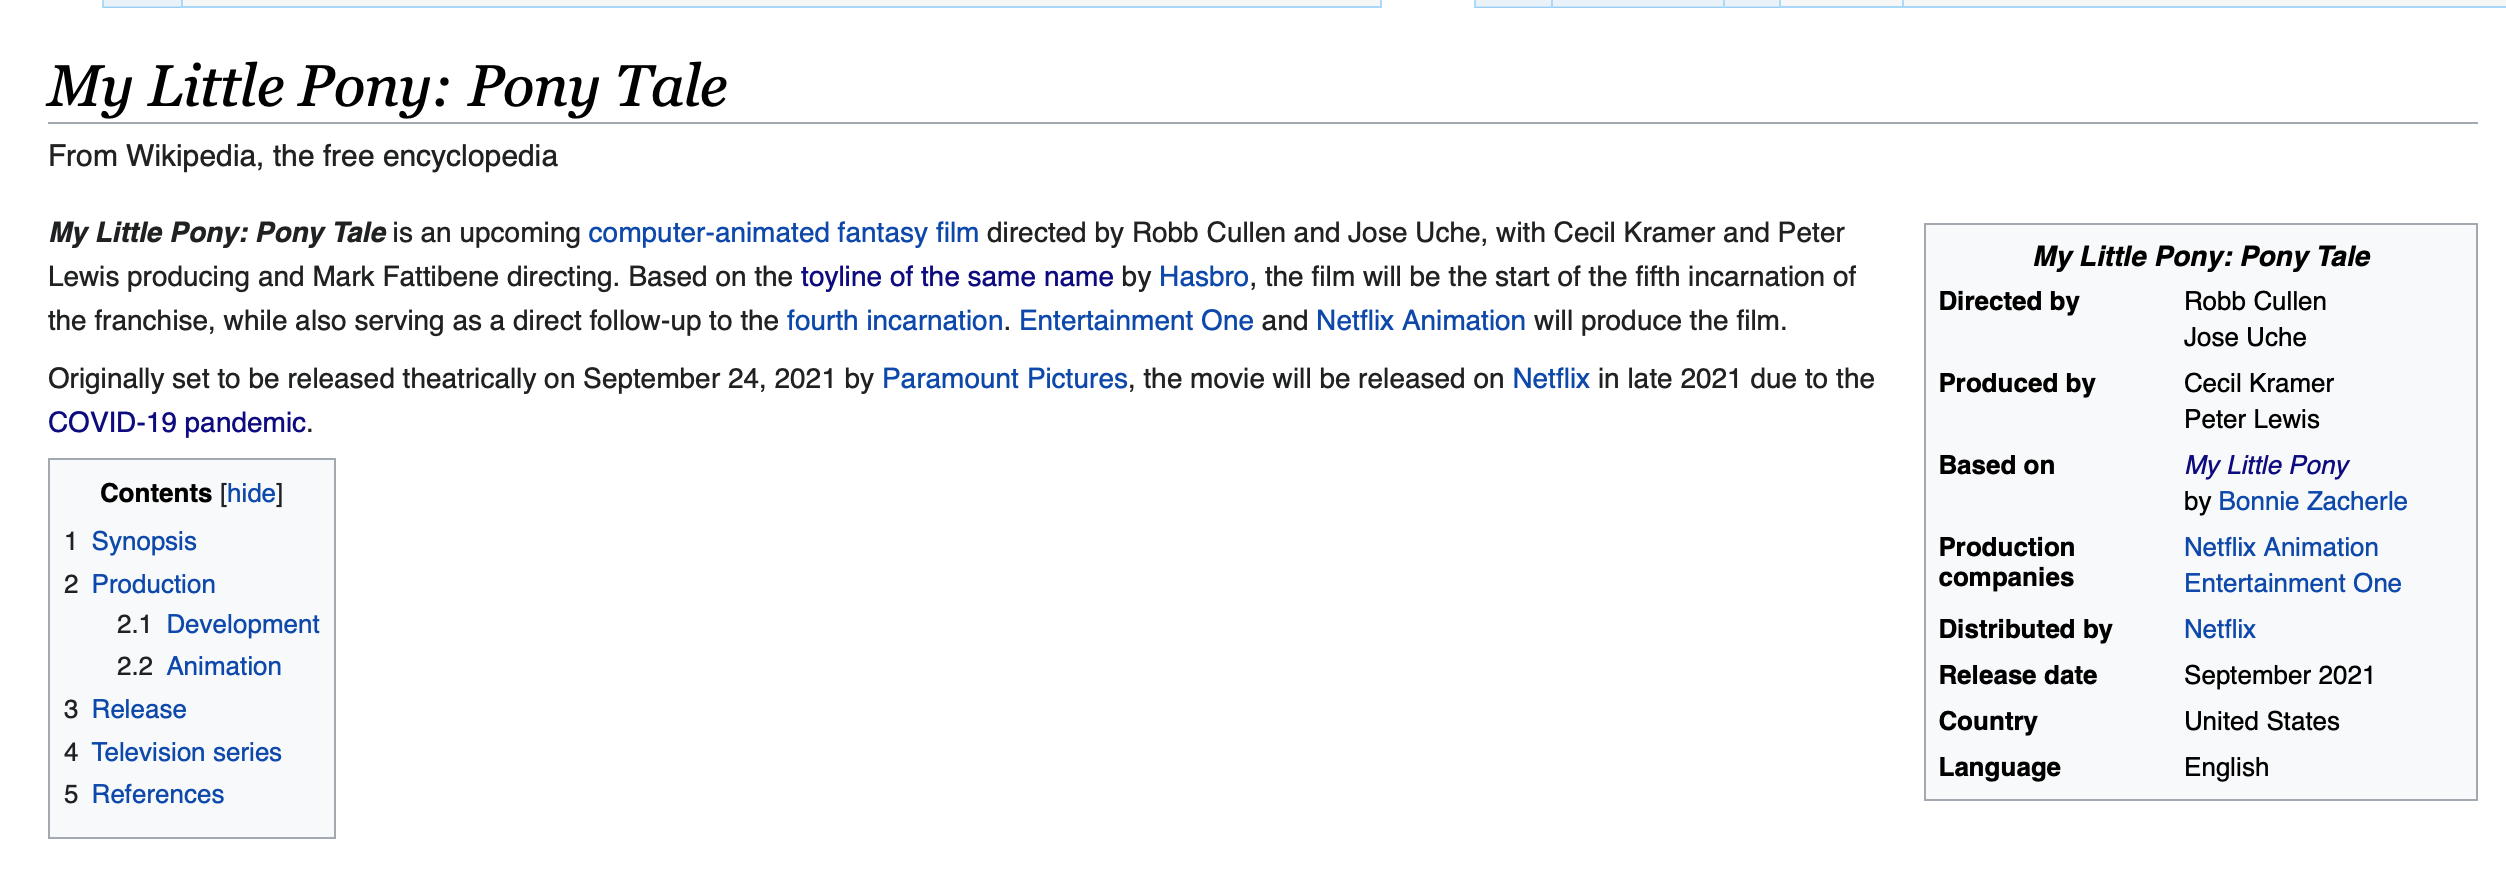The image size is (2506, 878).
Task: Open subsection 2.2 Animation in Contents
Action: [x=224, y=667]
